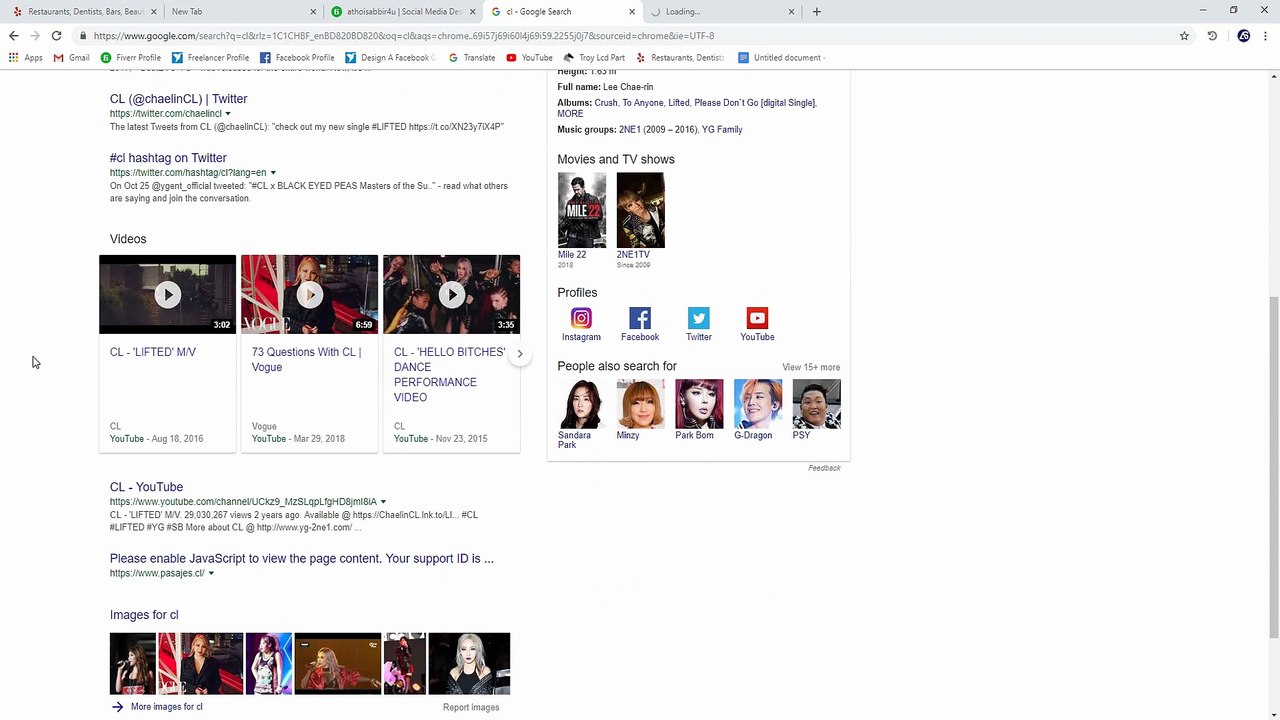Select PSY's photo
This screenshot has height=720, width=1280.
click(817, 404)
